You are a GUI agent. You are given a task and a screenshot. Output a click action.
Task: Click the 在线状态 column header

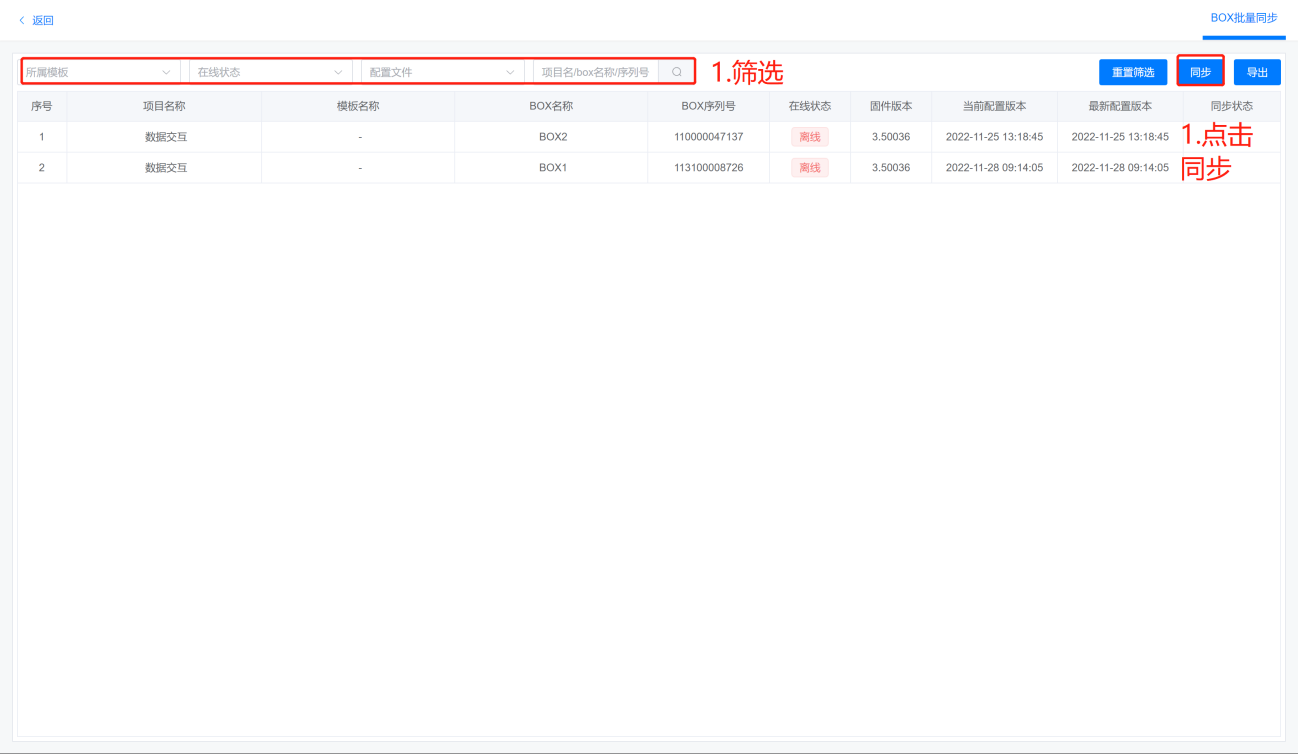[810, 106]
